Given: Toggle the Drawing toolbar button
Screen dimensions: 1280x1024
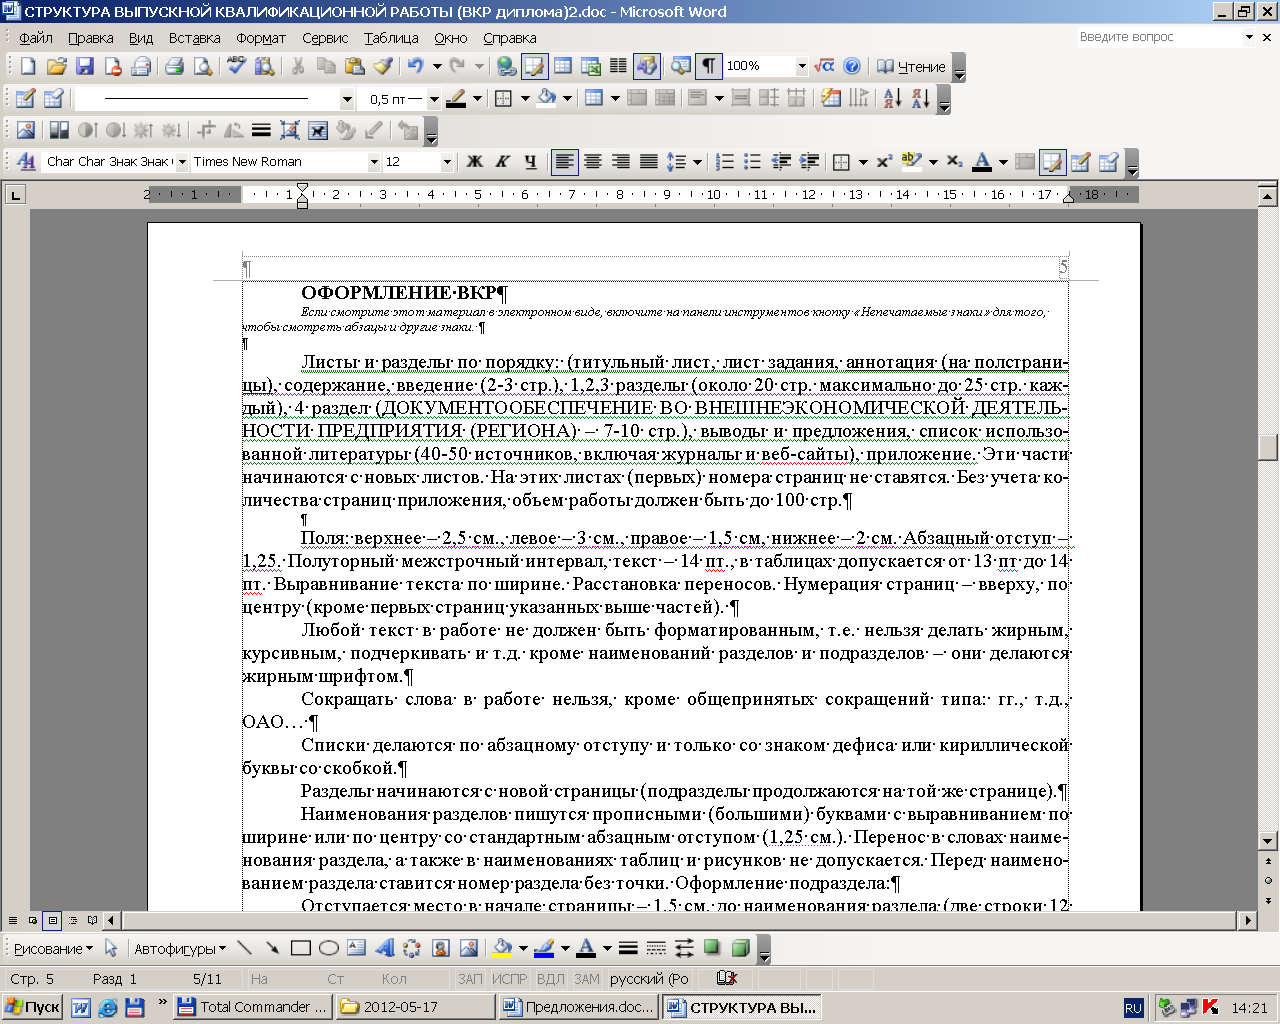Looking at the screenshot, I should [x=647, y=67].
